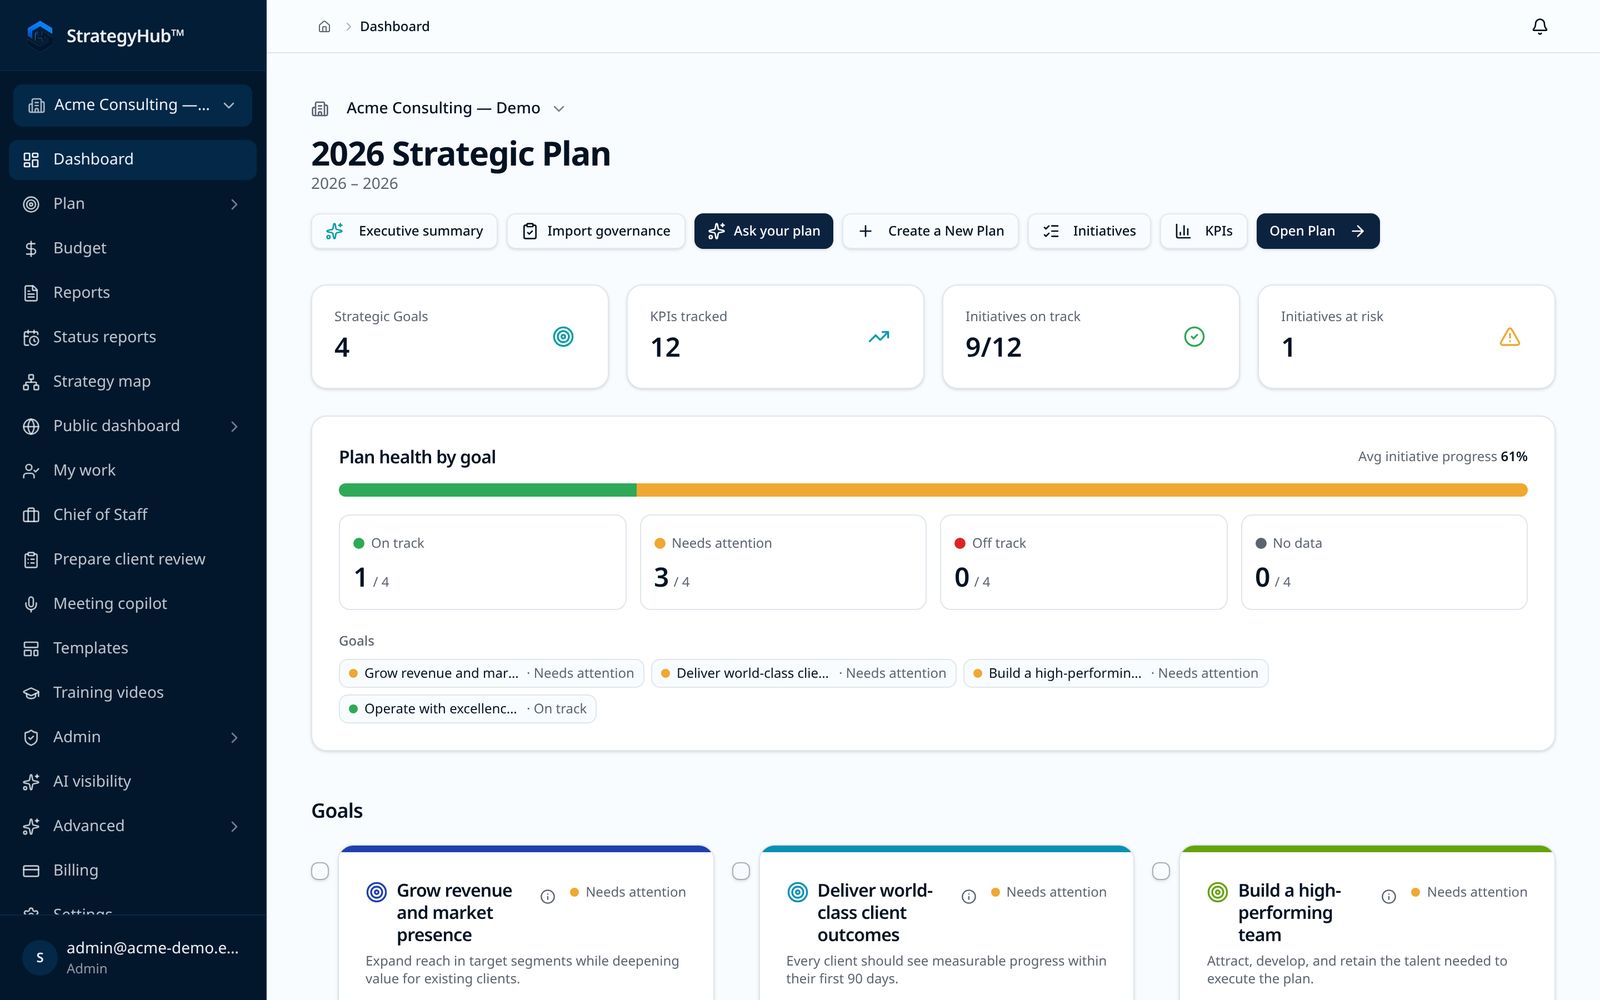Click the StrategyHub logo icon
Image resolution: width=1600 pixels, height=1000 pixels.
coord(39,35)
